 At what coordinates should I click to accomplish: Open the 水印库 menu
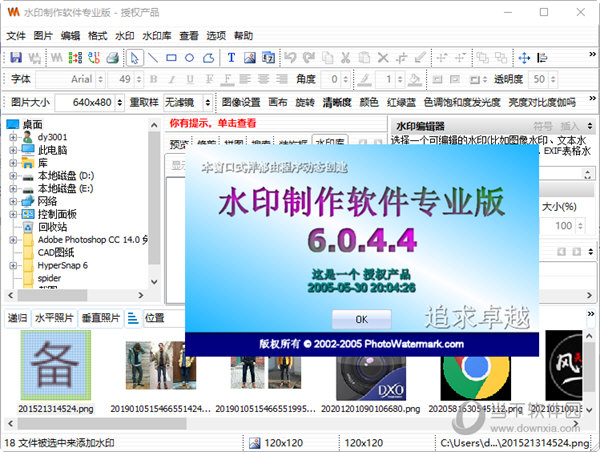coord(157,36)
